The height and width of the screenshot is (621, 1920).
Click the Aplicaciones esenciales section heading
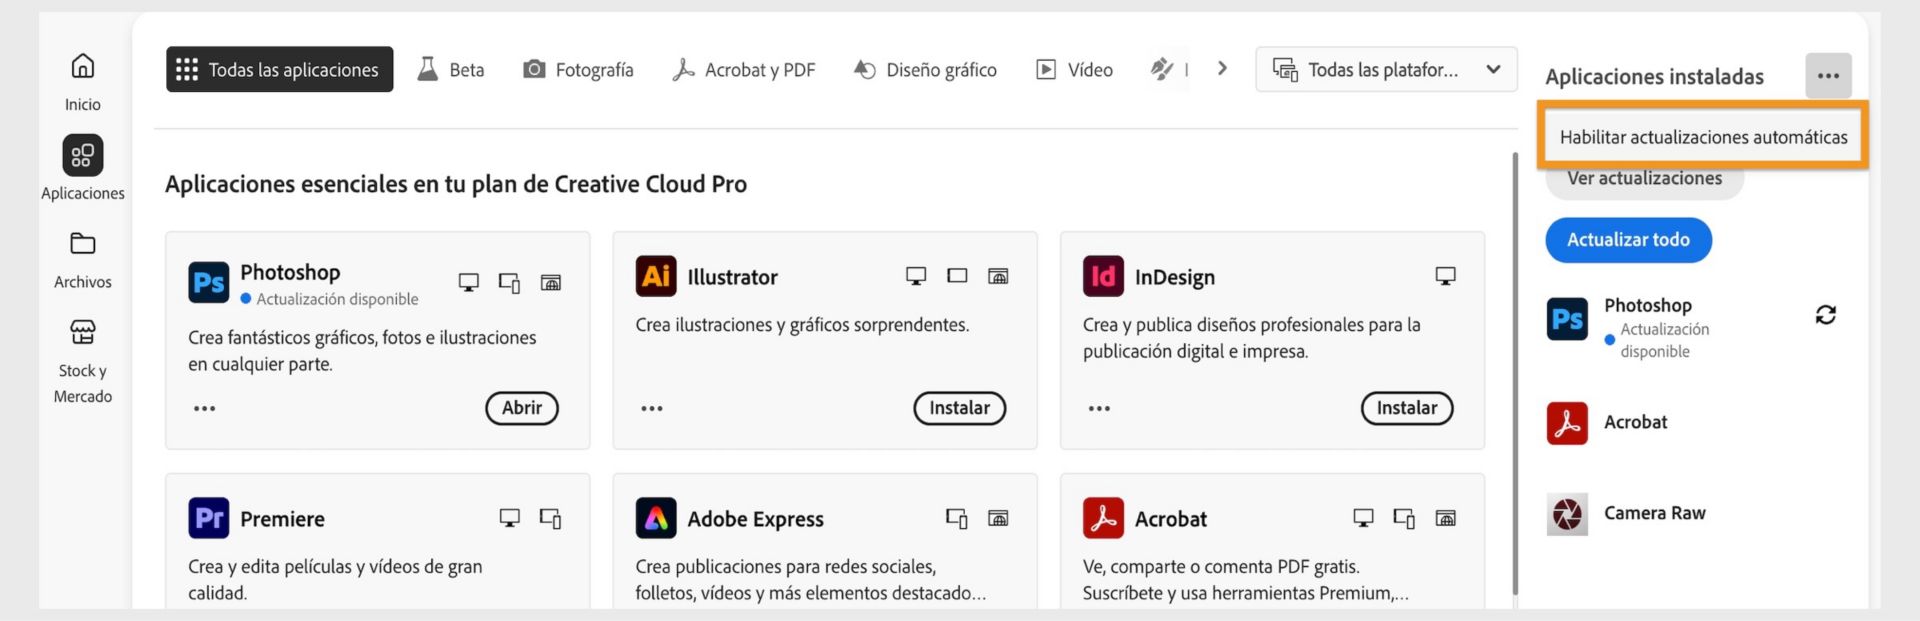point(456,184)
